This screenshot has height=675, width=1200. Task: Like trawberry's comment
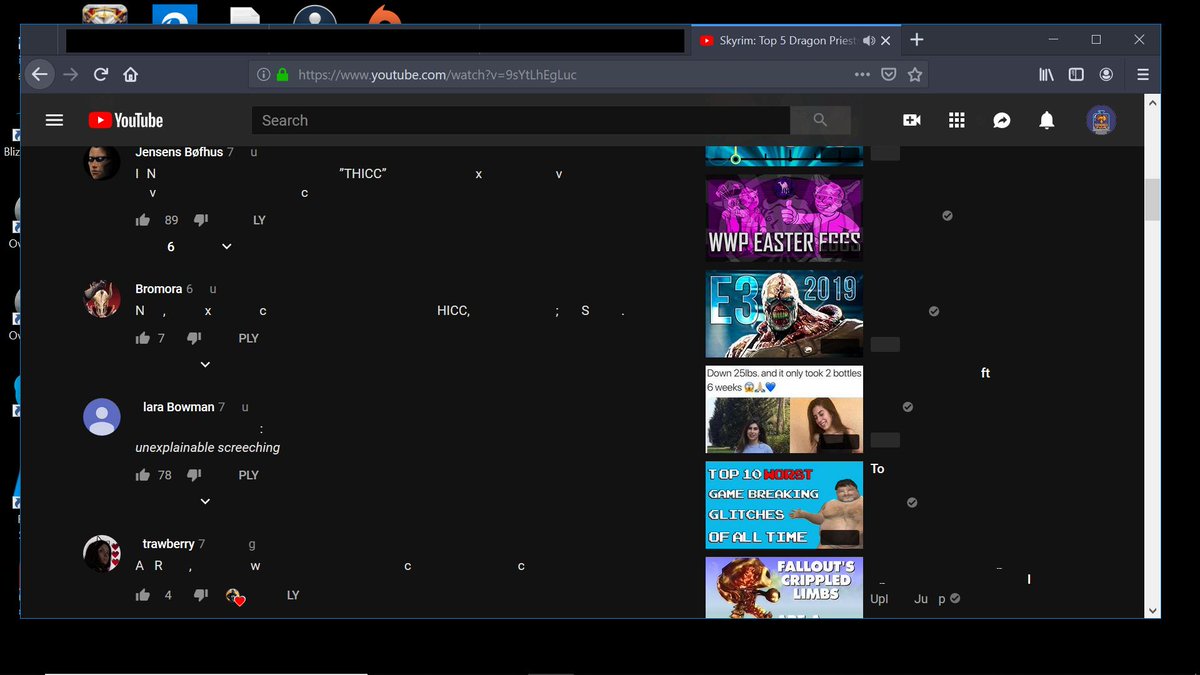(143, 595)
